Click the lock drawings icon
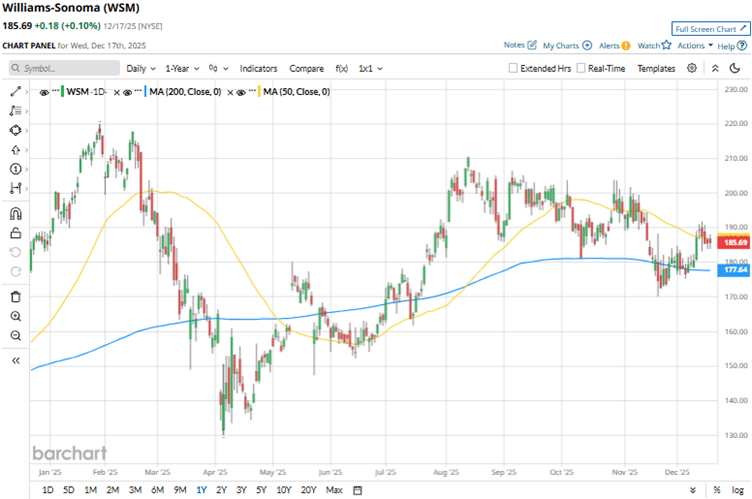The height and width of the screenshot is (499, 752). (x=15, y=233)
